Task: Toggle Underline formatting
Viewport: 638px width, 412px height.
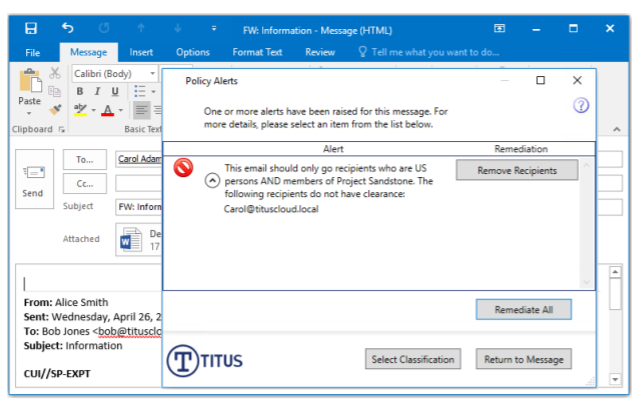Action: (x=115, y=92)
